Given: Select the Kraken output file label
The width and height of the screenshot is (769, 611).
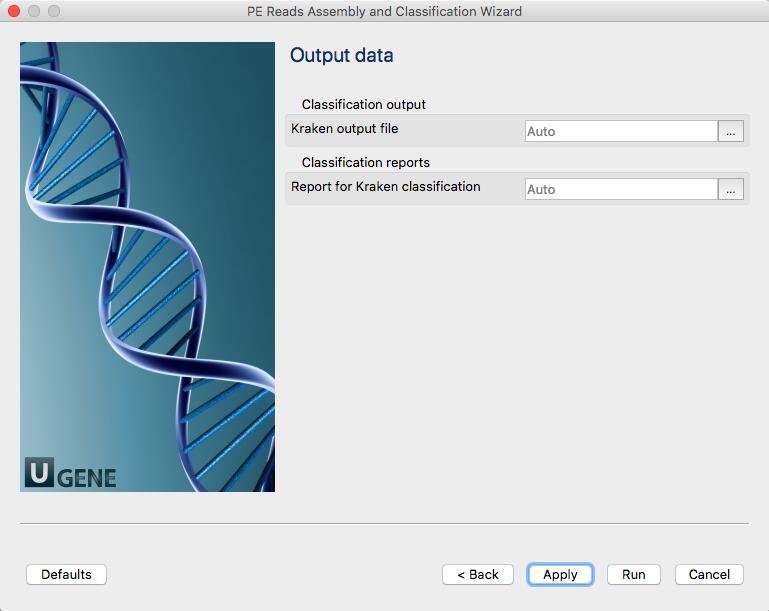Looking at the screenshot, I should click(344, 128).
